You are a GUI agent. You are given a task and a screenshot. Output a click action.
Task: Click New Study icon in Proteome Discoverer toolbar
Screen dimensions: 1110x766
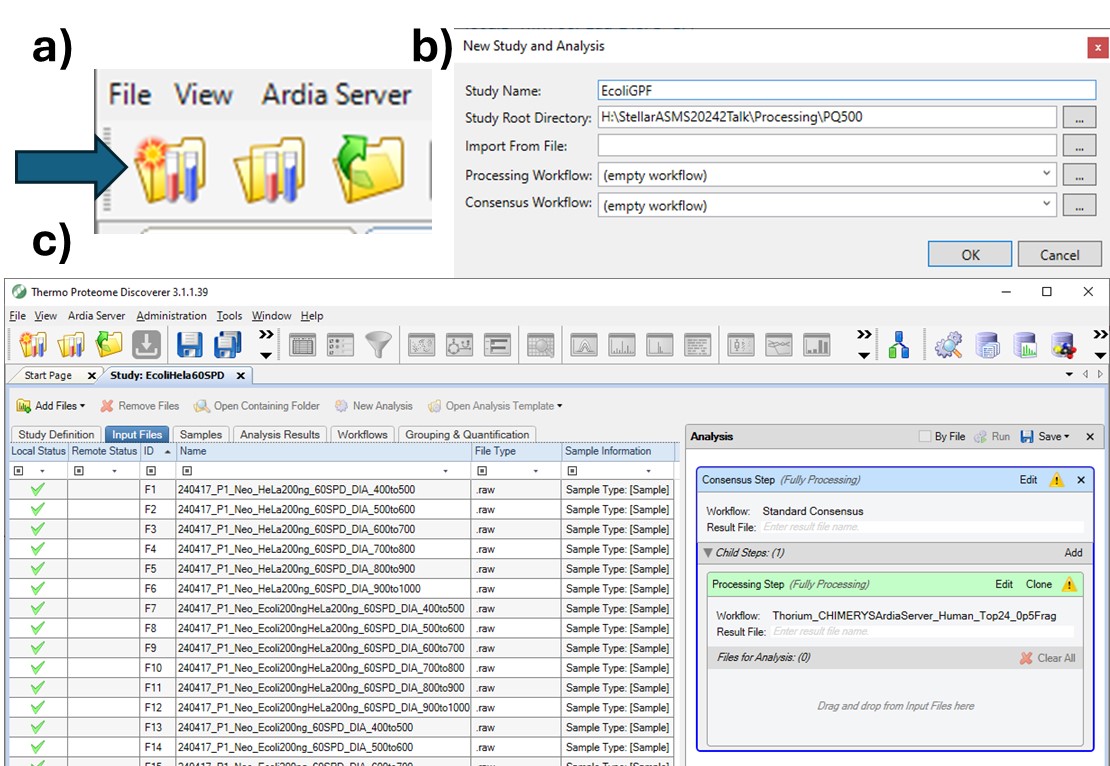pos(33,345)
